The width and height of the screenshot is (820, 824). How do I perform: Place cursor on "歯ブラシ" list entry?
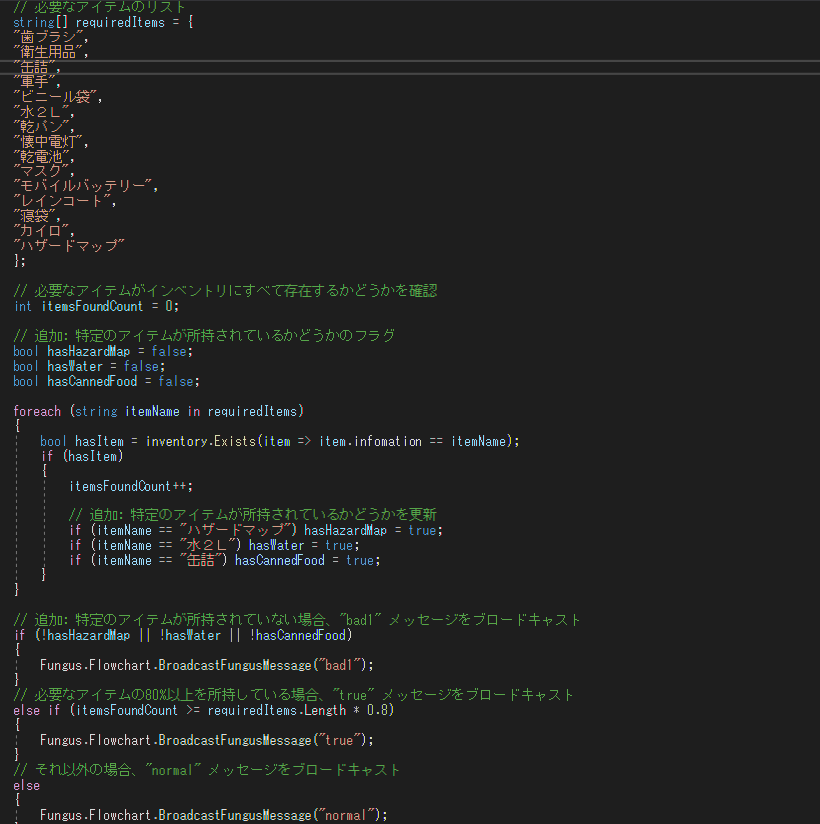point(50,37)
